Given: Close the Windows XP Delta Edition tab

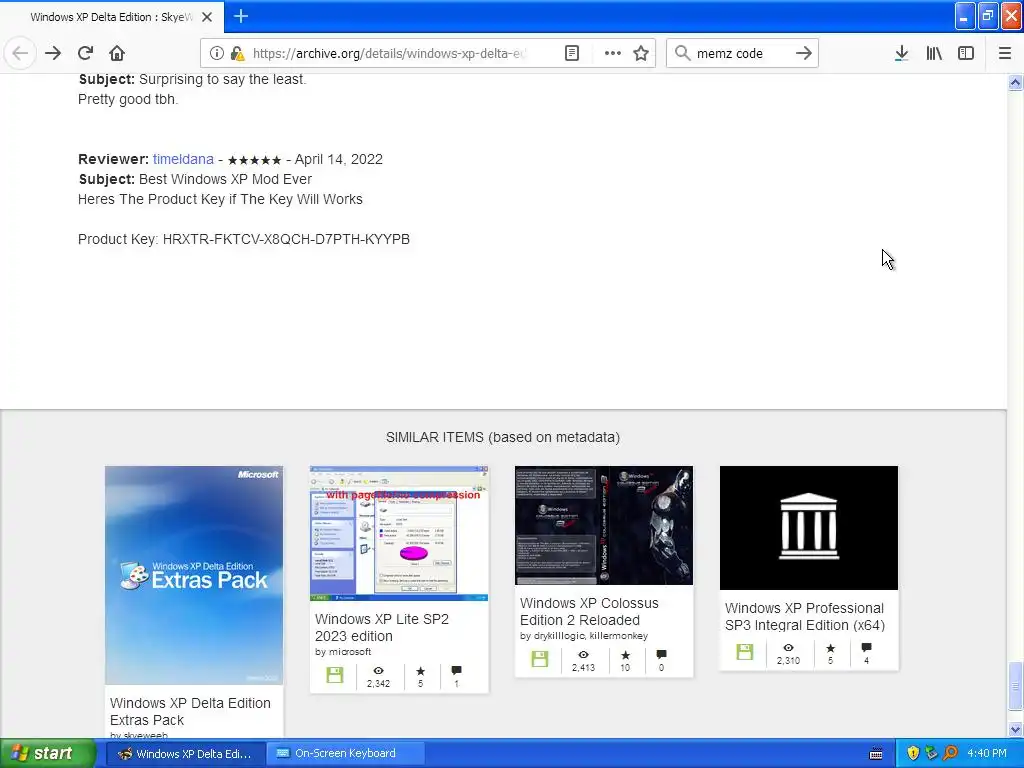Looking at the screenshot, I should [x=207, y=17].
